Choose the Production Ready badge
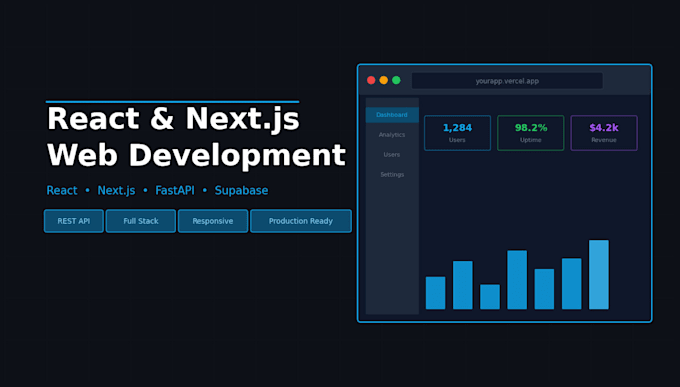The image size is (680, 387). (x=301, y=221)
